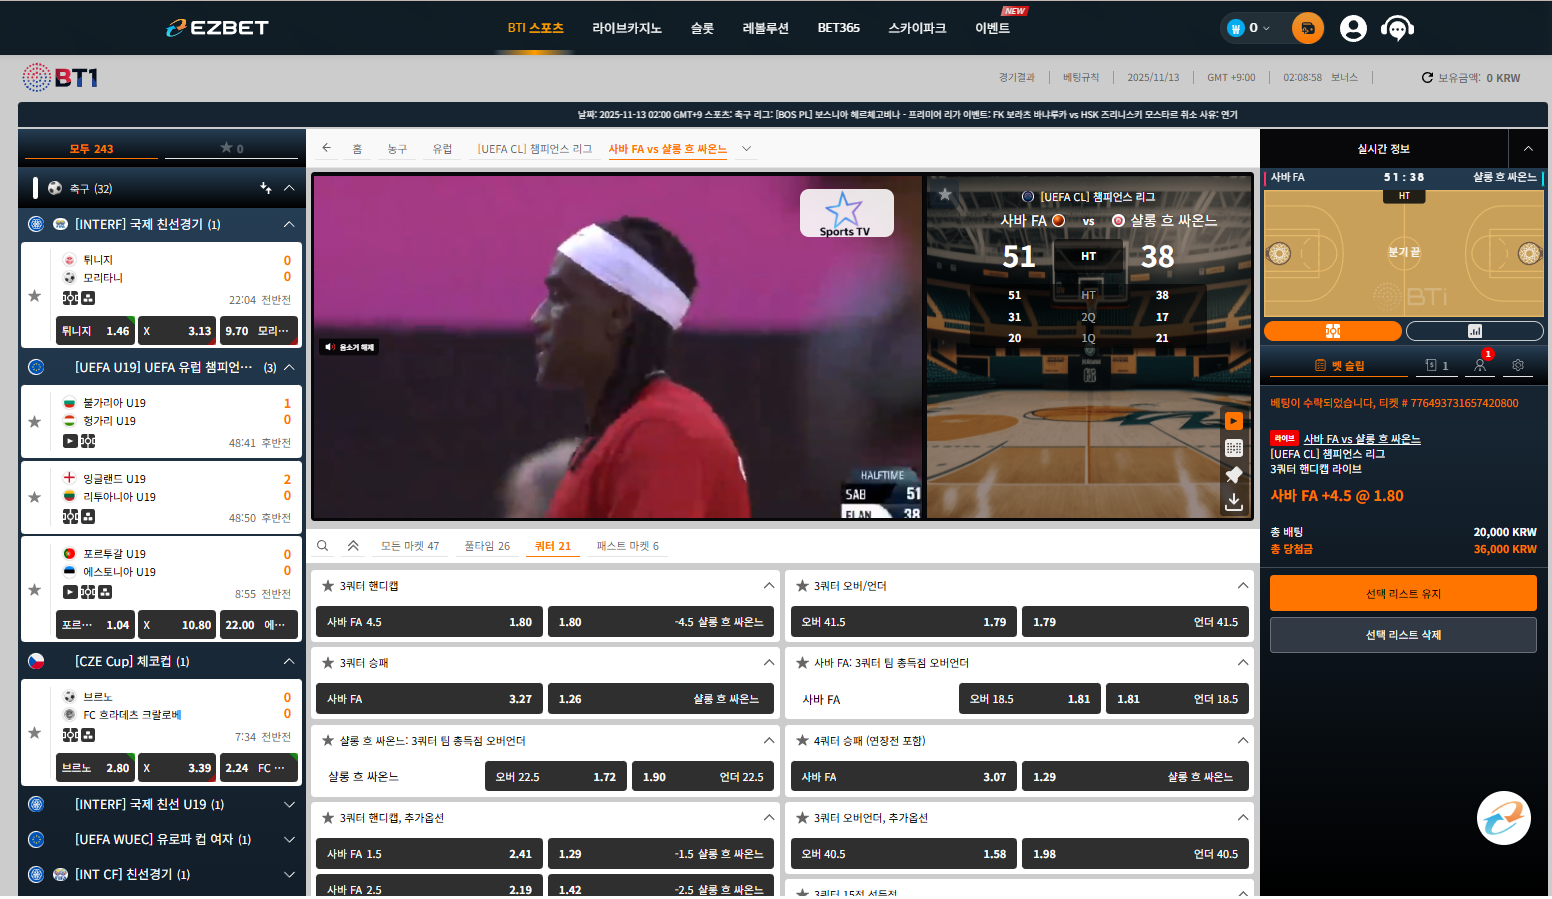Viewport: 1552px width, 899px height.
Task: Open the customer support headset chat icon
Action: click(x=1396, y=28)
